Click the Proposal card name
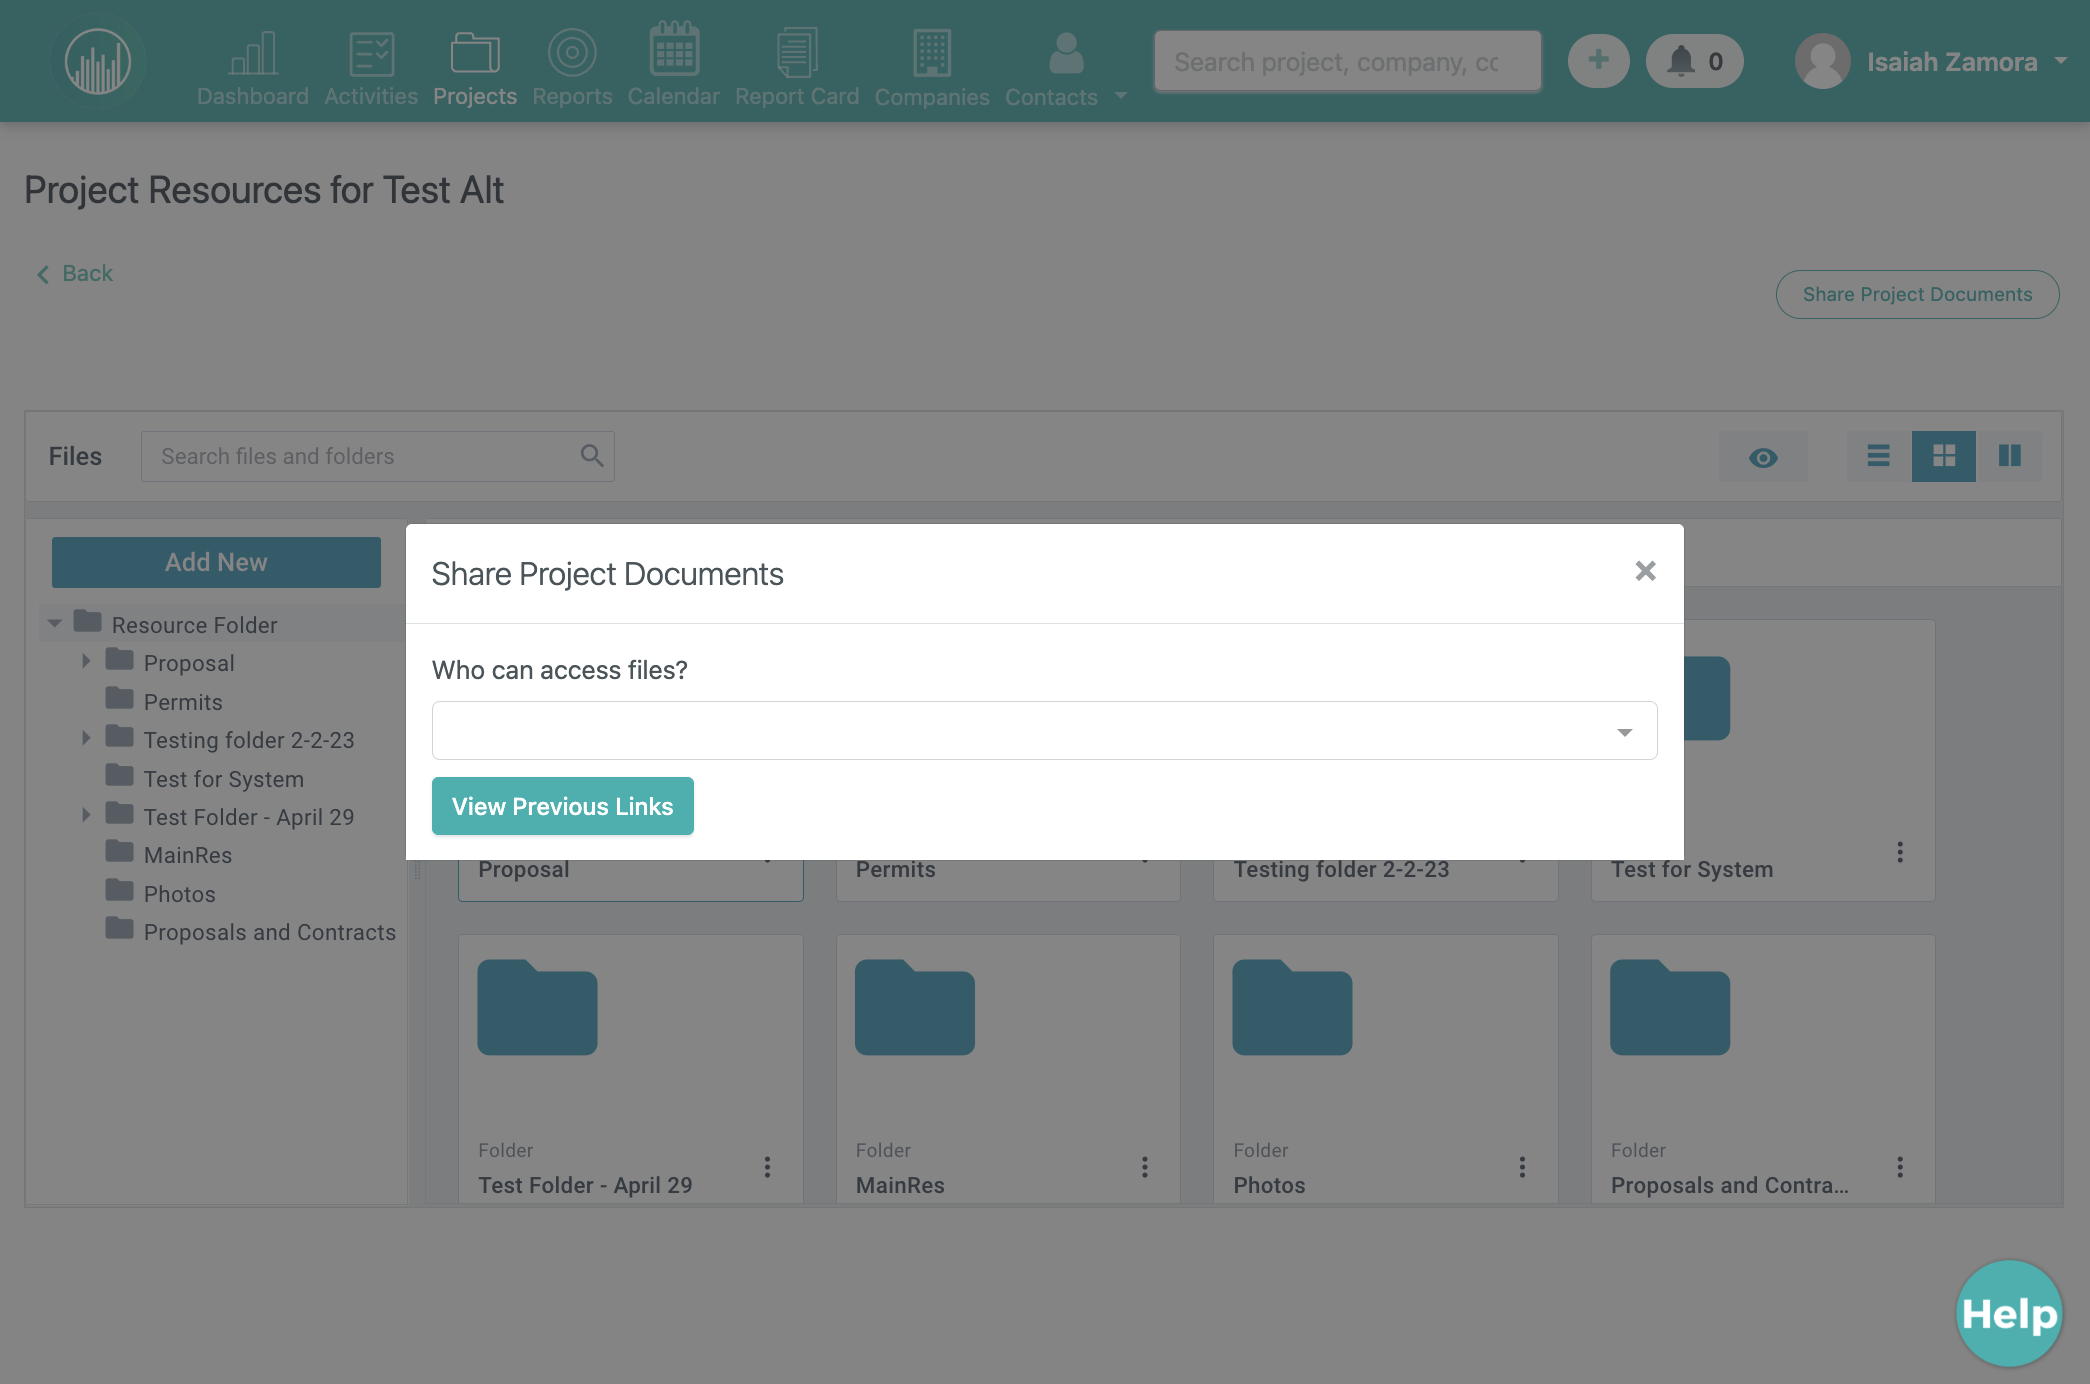2090x1384 pixels. (x=524, y=869)
